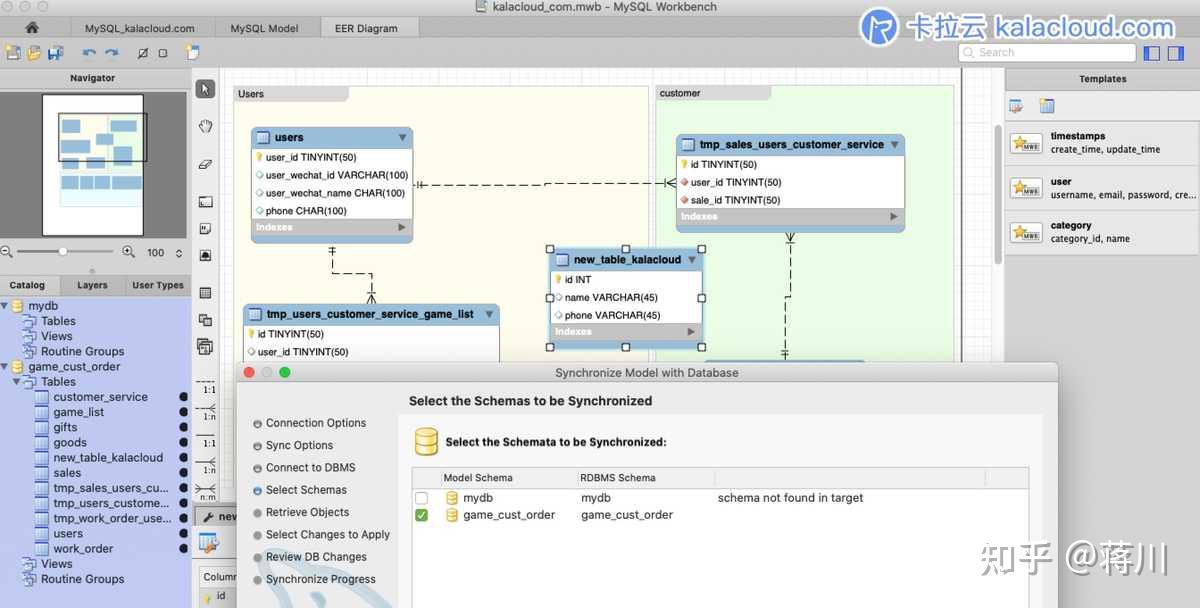The width and height of the screenshot is (1200, 608).
Task: Select customer_service table in catalog
Action: click(100, 397)
